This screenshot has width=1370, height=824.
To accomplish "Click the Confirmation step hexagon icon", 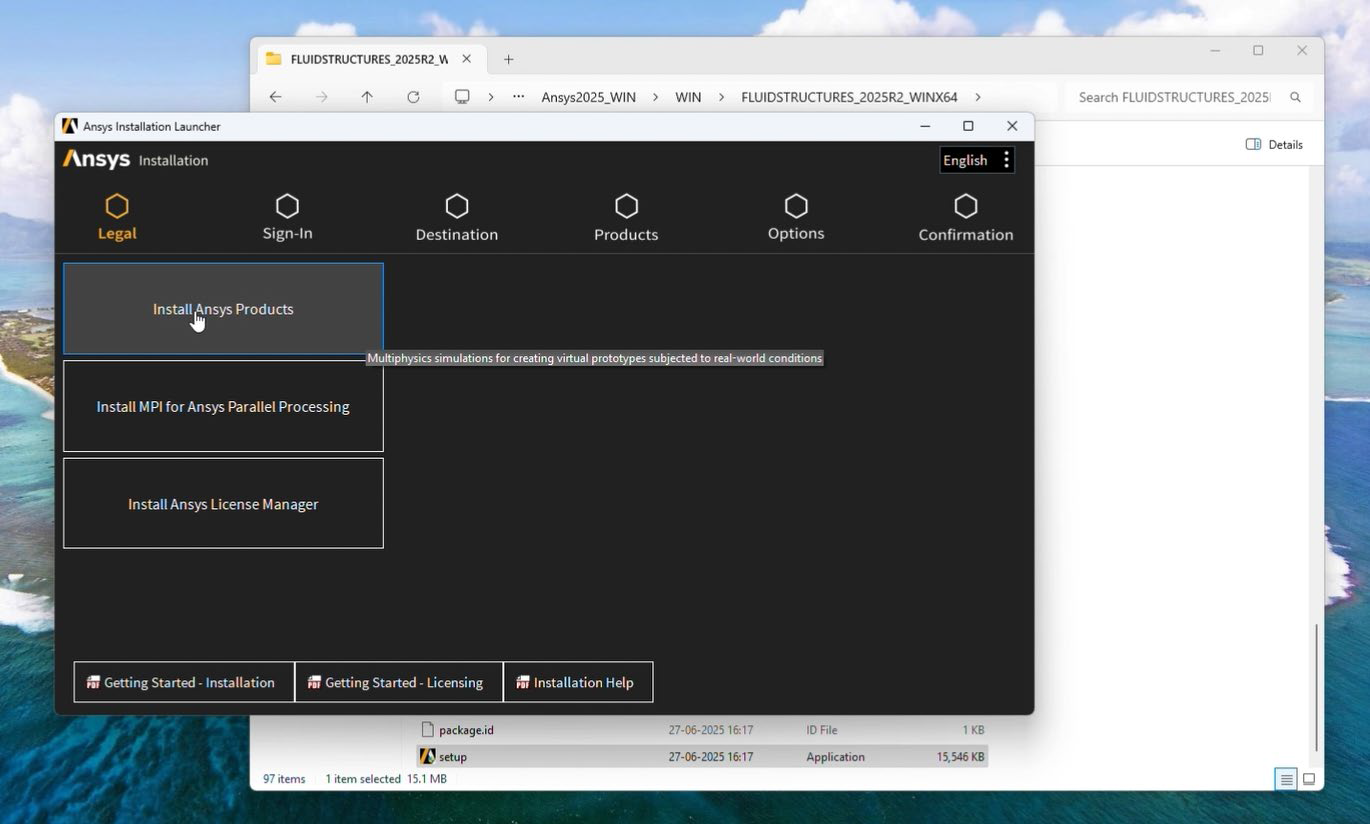I will [966, 206].
